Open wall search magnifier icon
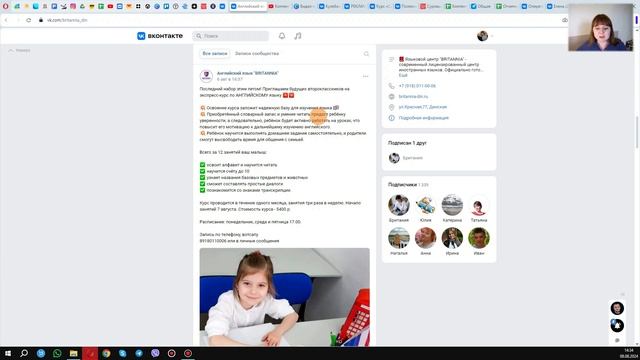The width and height of the screenshot is (640, 360). 366,54
